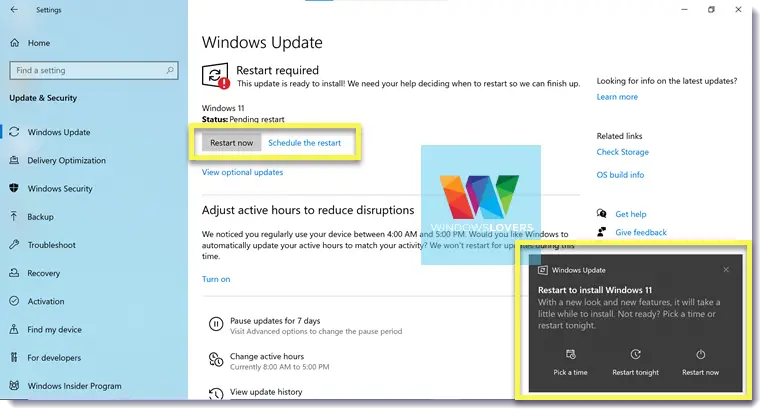This screenshot has width=767, height=415.
Task: Open Check Storage link
Action: tap(622, 152)
